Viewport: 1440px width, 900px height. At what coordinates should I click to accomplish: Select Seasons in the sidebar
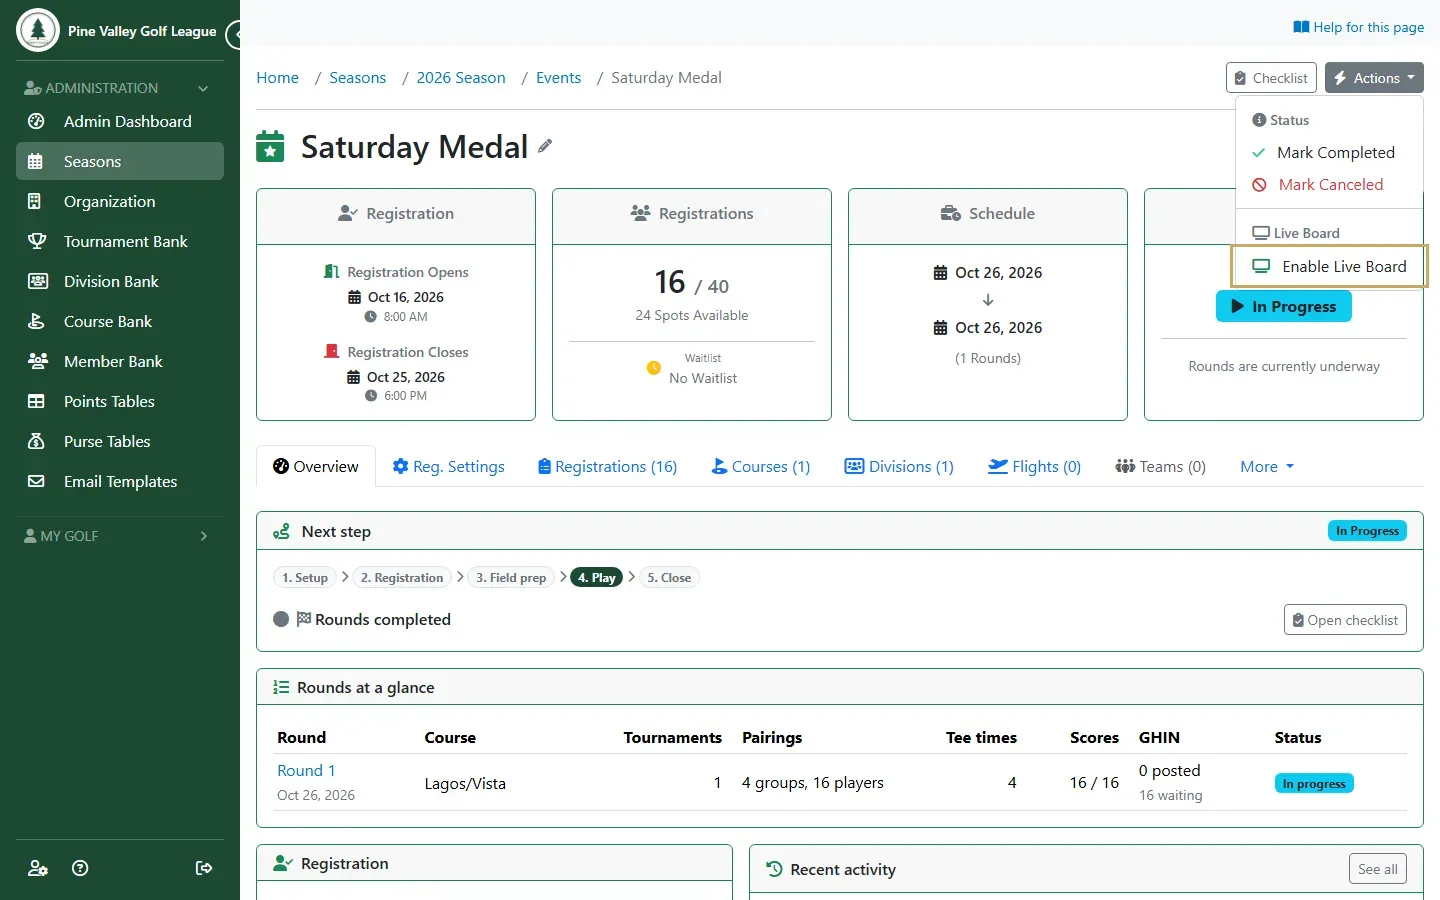pyautogui.click(x=120, y=161)
